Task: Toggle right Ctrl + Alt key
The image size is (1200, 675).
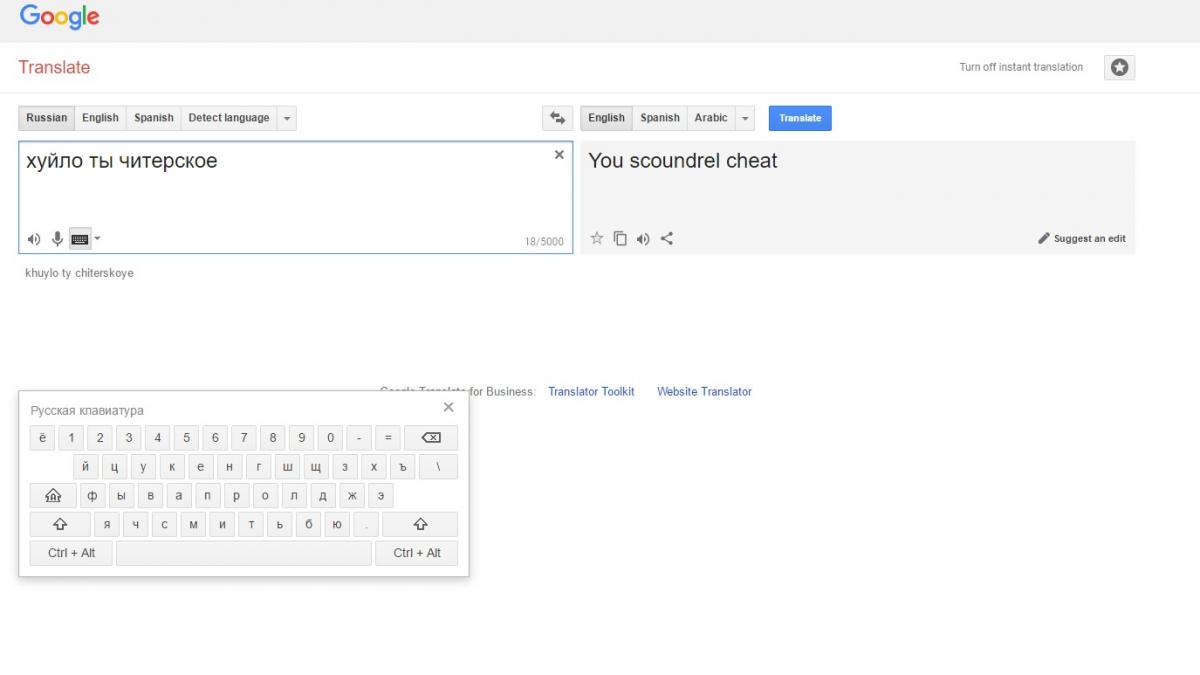Action: tap(417, 553)
